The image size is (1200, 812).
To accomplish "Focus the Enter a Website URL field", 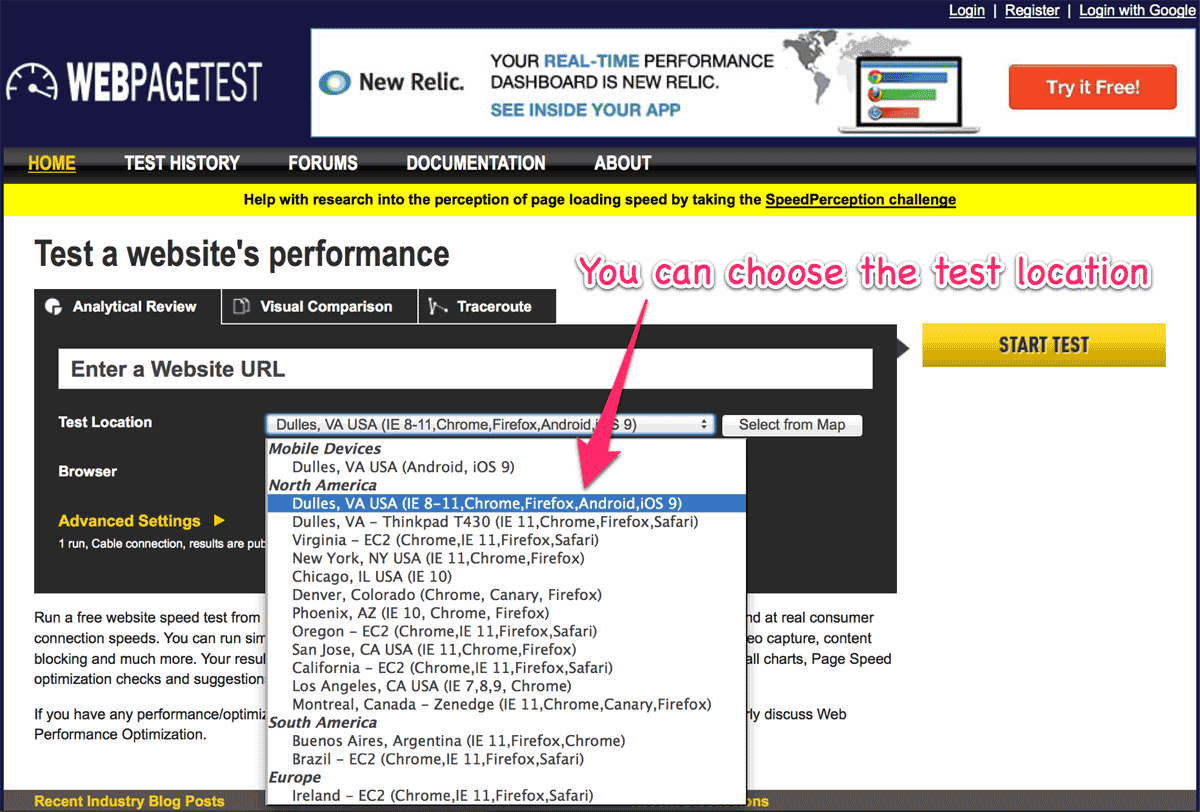I will click(465, 369).
